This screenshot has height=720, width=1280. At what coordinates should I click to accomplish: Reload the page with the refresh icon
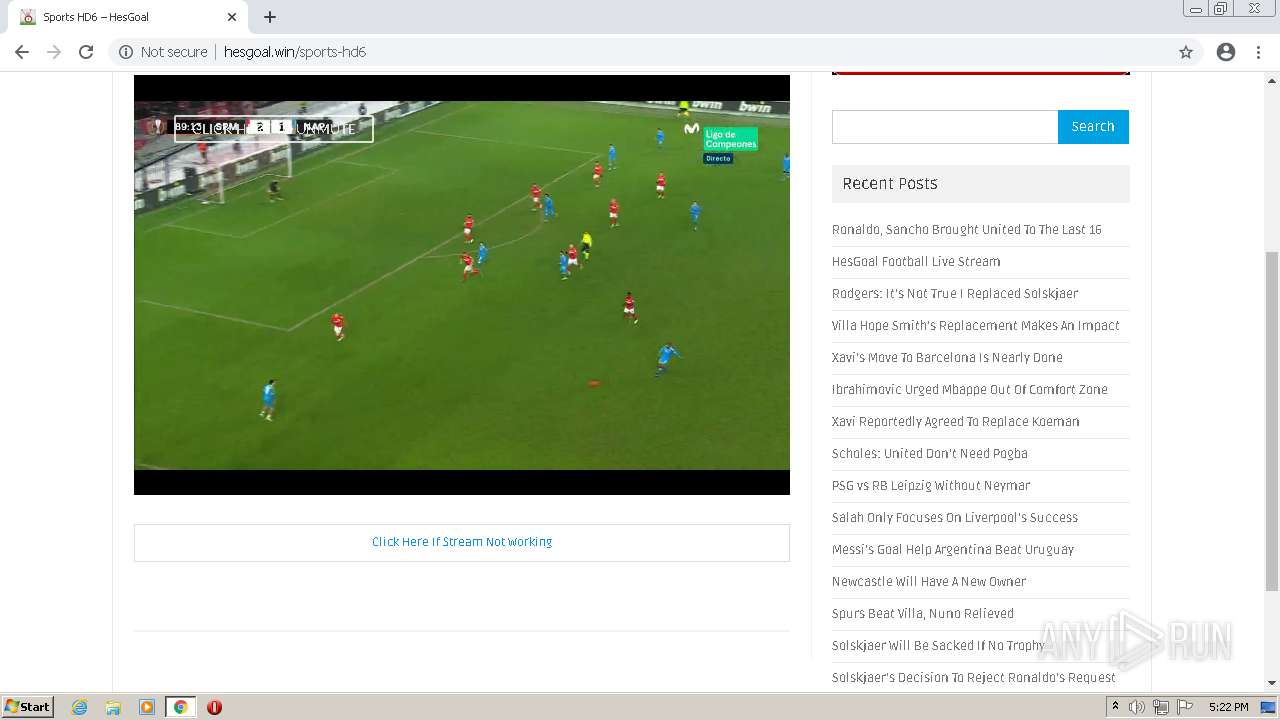click(x=86, y=52)
